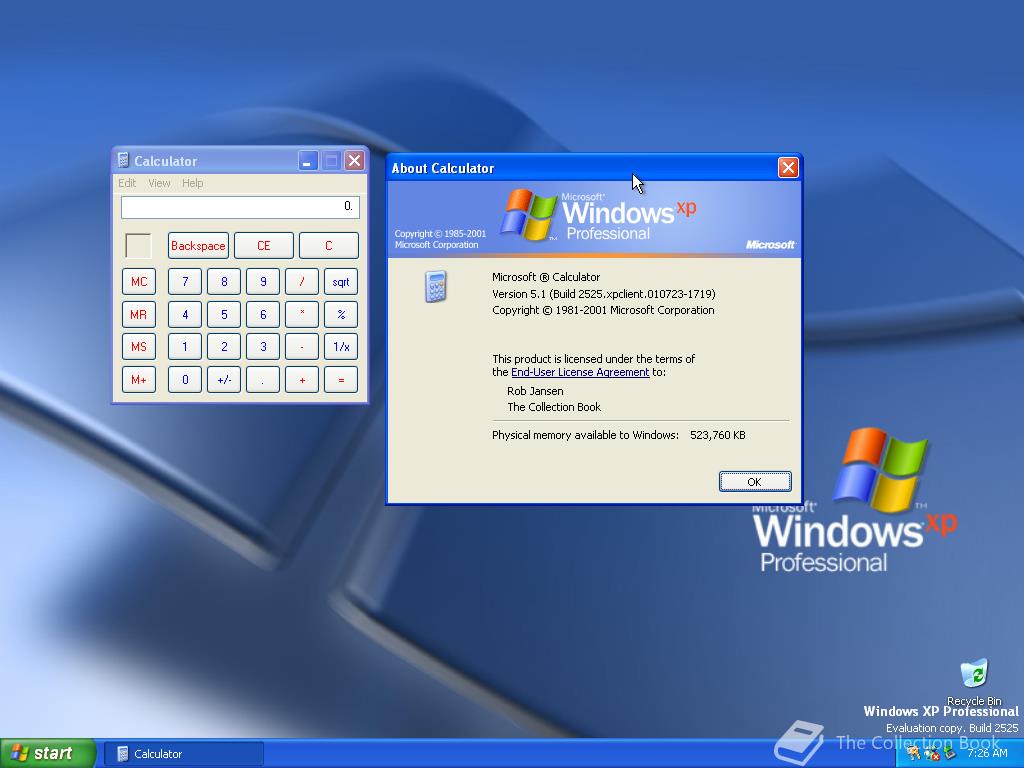The width and height of the screenshot is (1024, 768).
Task: Open the View menu in Calculator
Action: pos(159,183)
